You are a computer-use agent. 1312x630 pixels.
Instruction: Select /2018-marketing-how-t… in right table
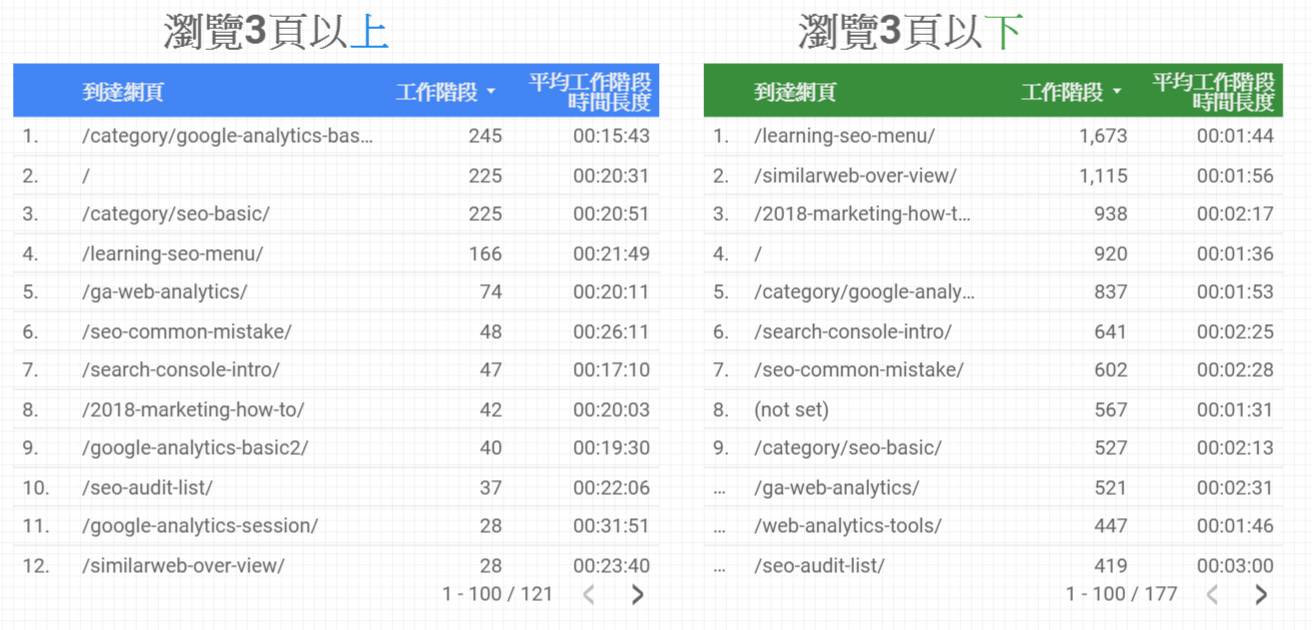(862, 214)
